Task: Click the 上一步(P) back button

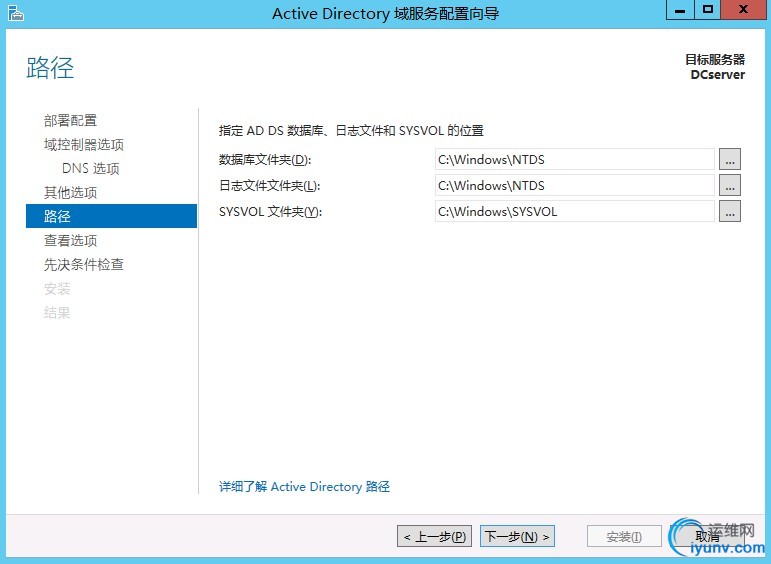Action: [434, 536]
